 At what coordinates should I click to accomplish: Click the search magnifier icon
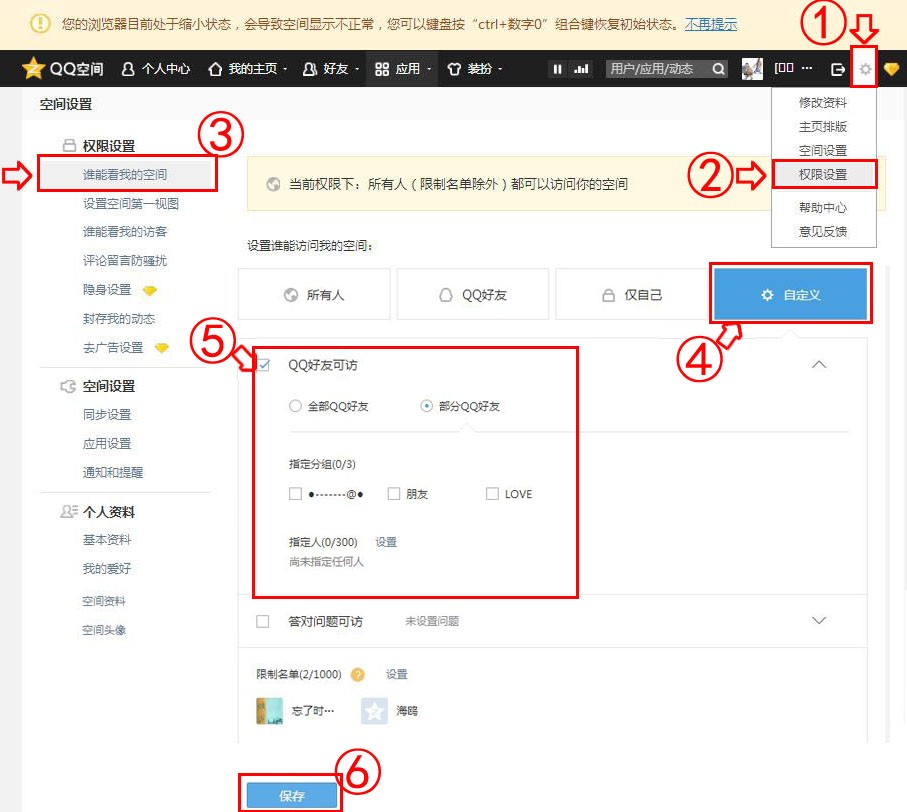(719, 69)
